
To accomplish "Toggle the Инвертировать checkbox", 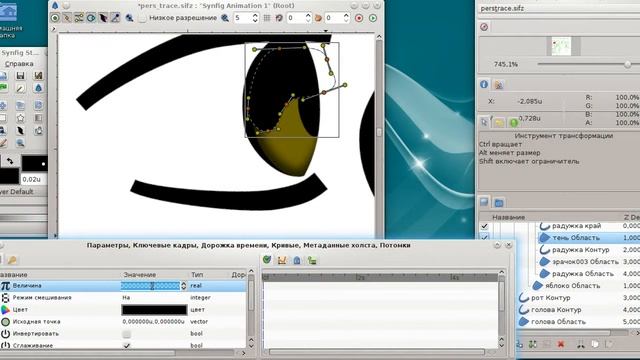I will 127,334.
